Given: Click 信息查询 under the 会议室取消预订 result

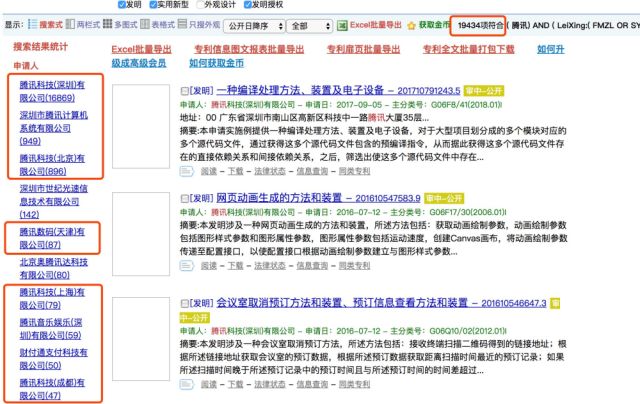Looking at the screenshot, I should point(312,384).
